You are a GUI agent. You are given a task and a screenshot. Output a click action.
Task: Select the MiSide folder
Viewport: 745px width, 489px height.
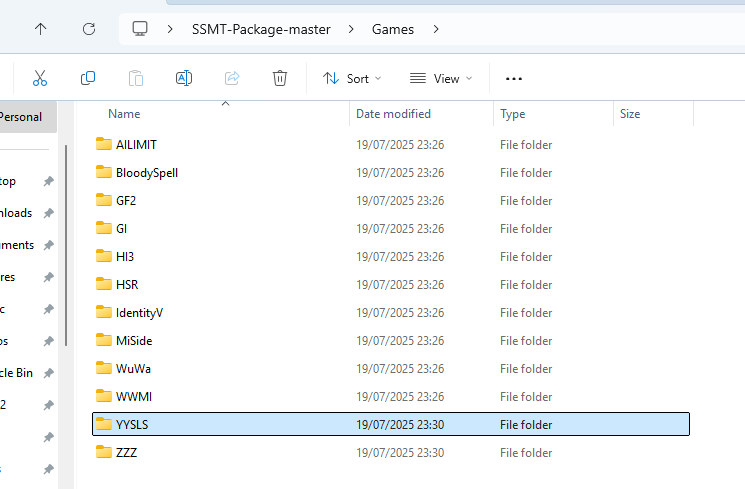391,341
